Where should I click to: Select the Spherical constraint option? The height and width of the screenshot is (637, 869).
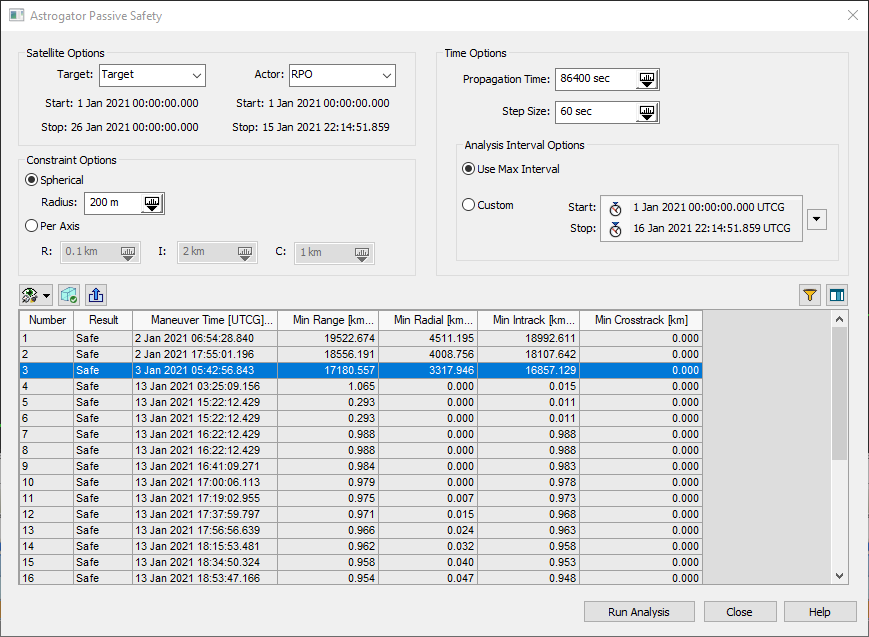pyautogui.click(x=32, y=180)
